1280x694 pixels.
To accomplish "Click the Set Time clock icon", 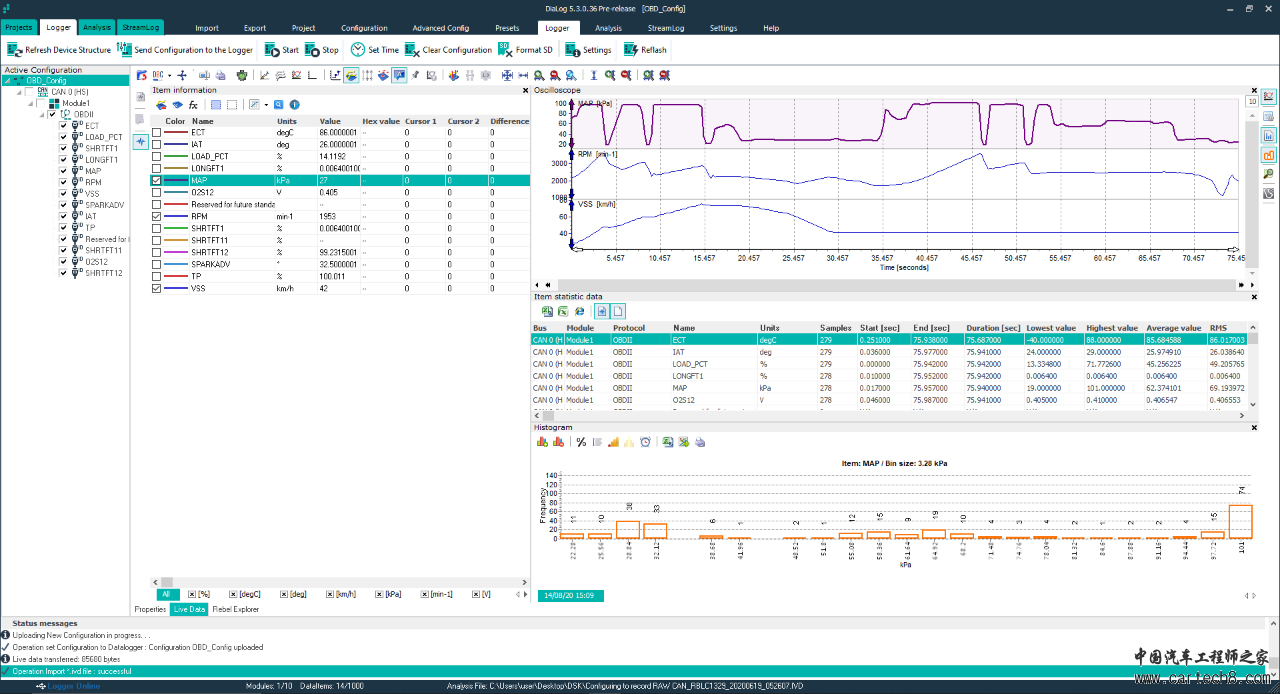I will pos(358,49).
